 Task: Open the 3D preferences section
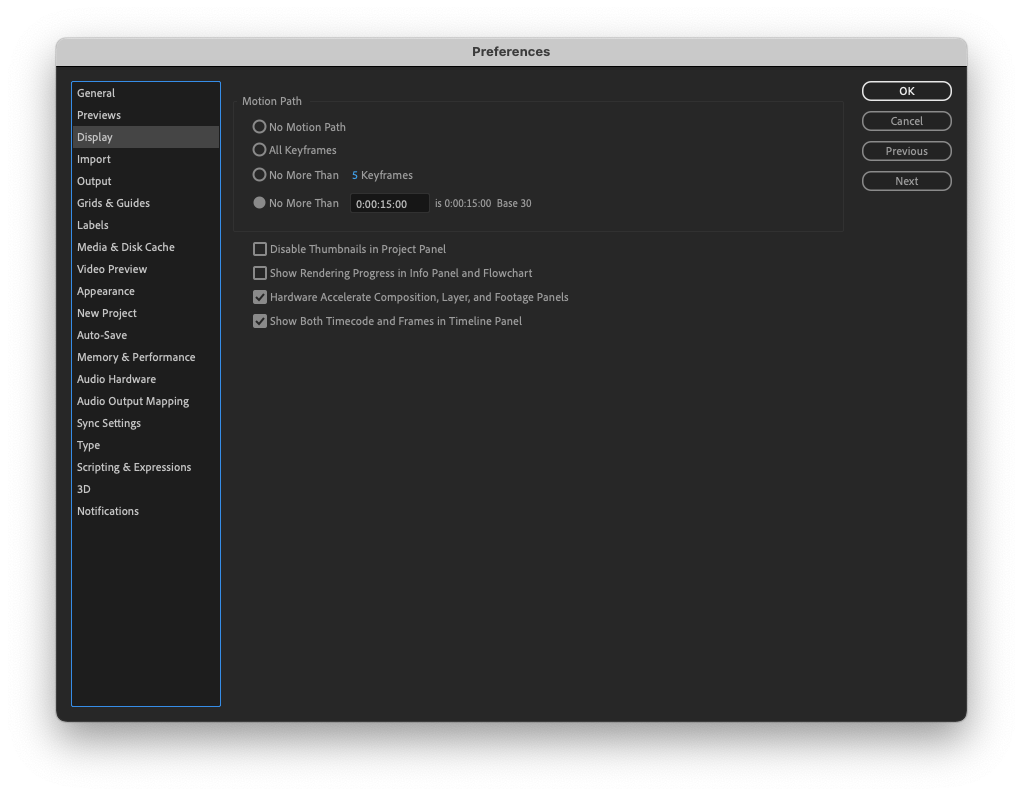(x=83, y=488)
